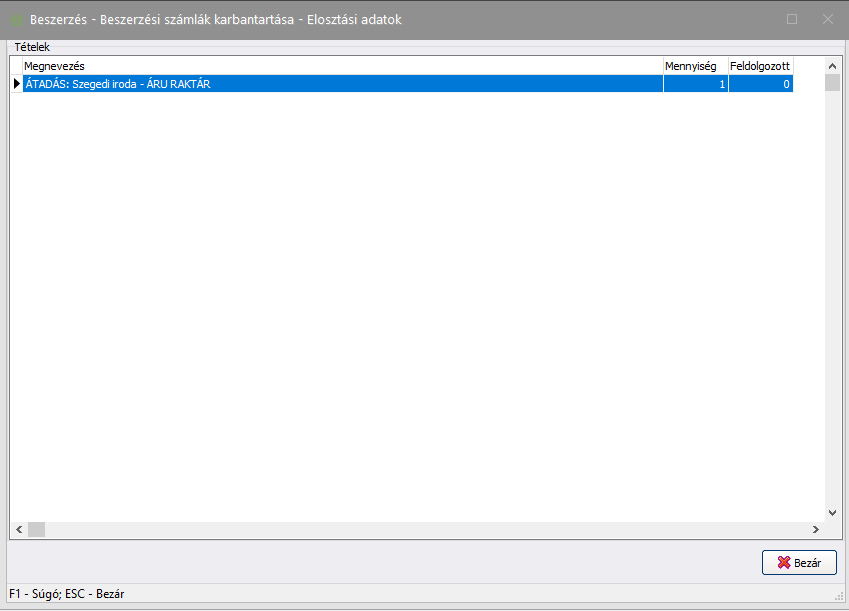Viewport: 849px width, 611px height.
Task: Maximize the Elosztási adatok window
Action: click(792, 19)
